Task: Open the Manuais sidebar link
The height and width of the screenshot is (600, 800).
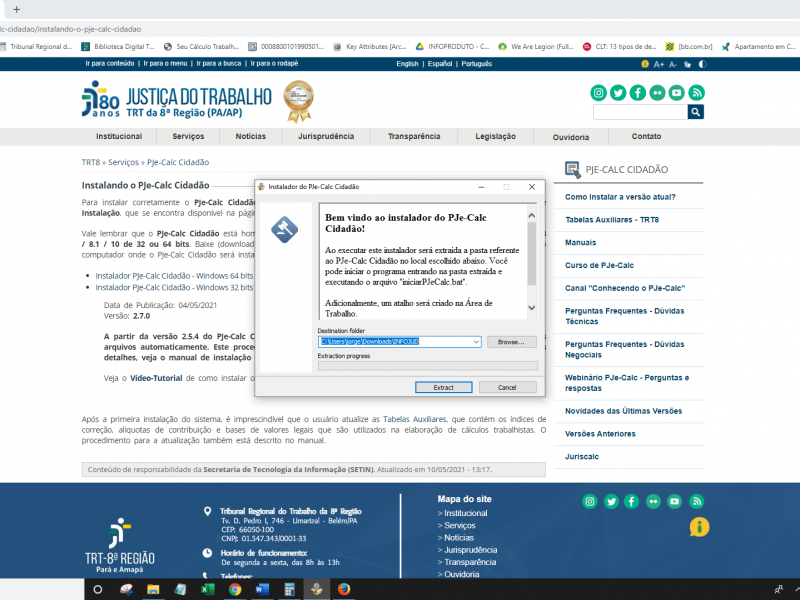Action: pos(580,243)
